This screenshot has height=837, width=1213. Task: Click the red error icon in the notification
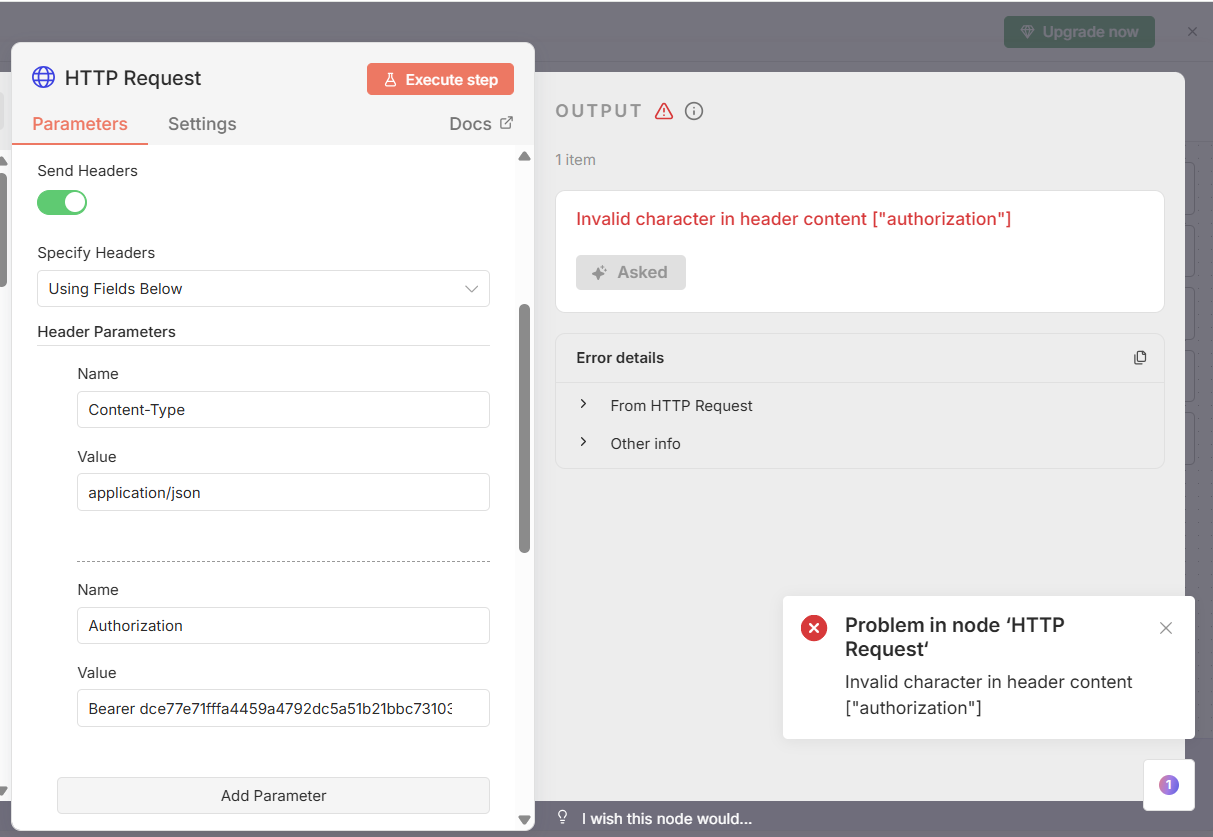(814, 628)
